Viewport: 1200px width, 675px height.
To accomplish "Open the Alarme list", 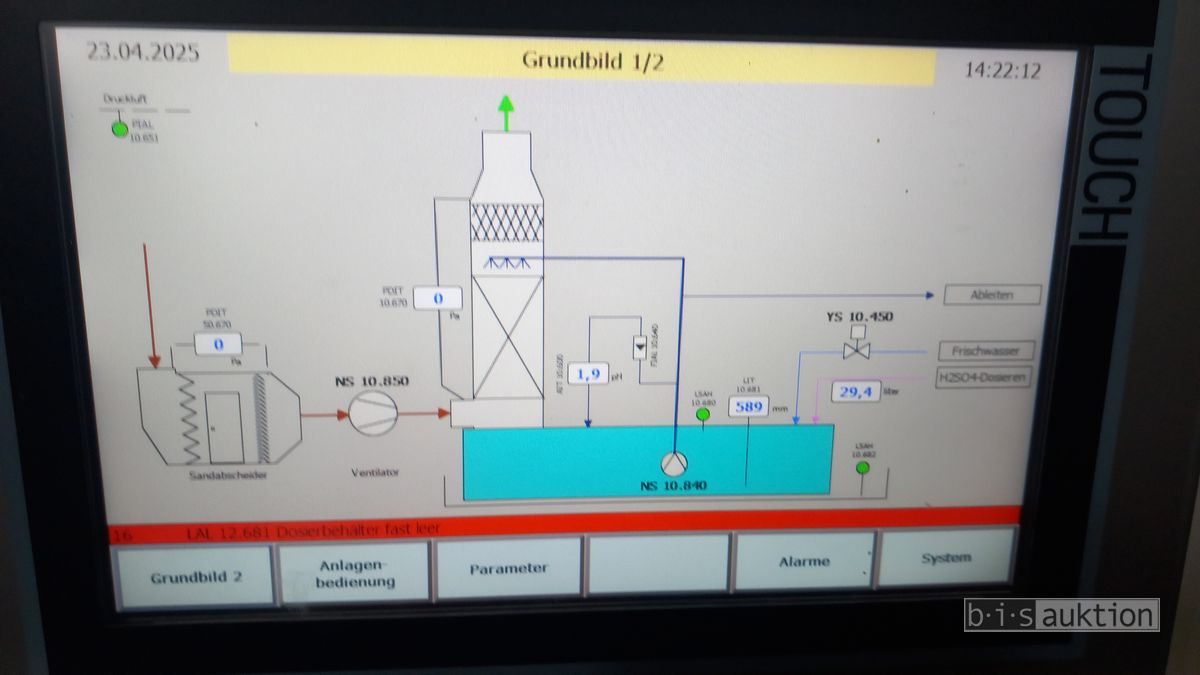I will 804,562.
